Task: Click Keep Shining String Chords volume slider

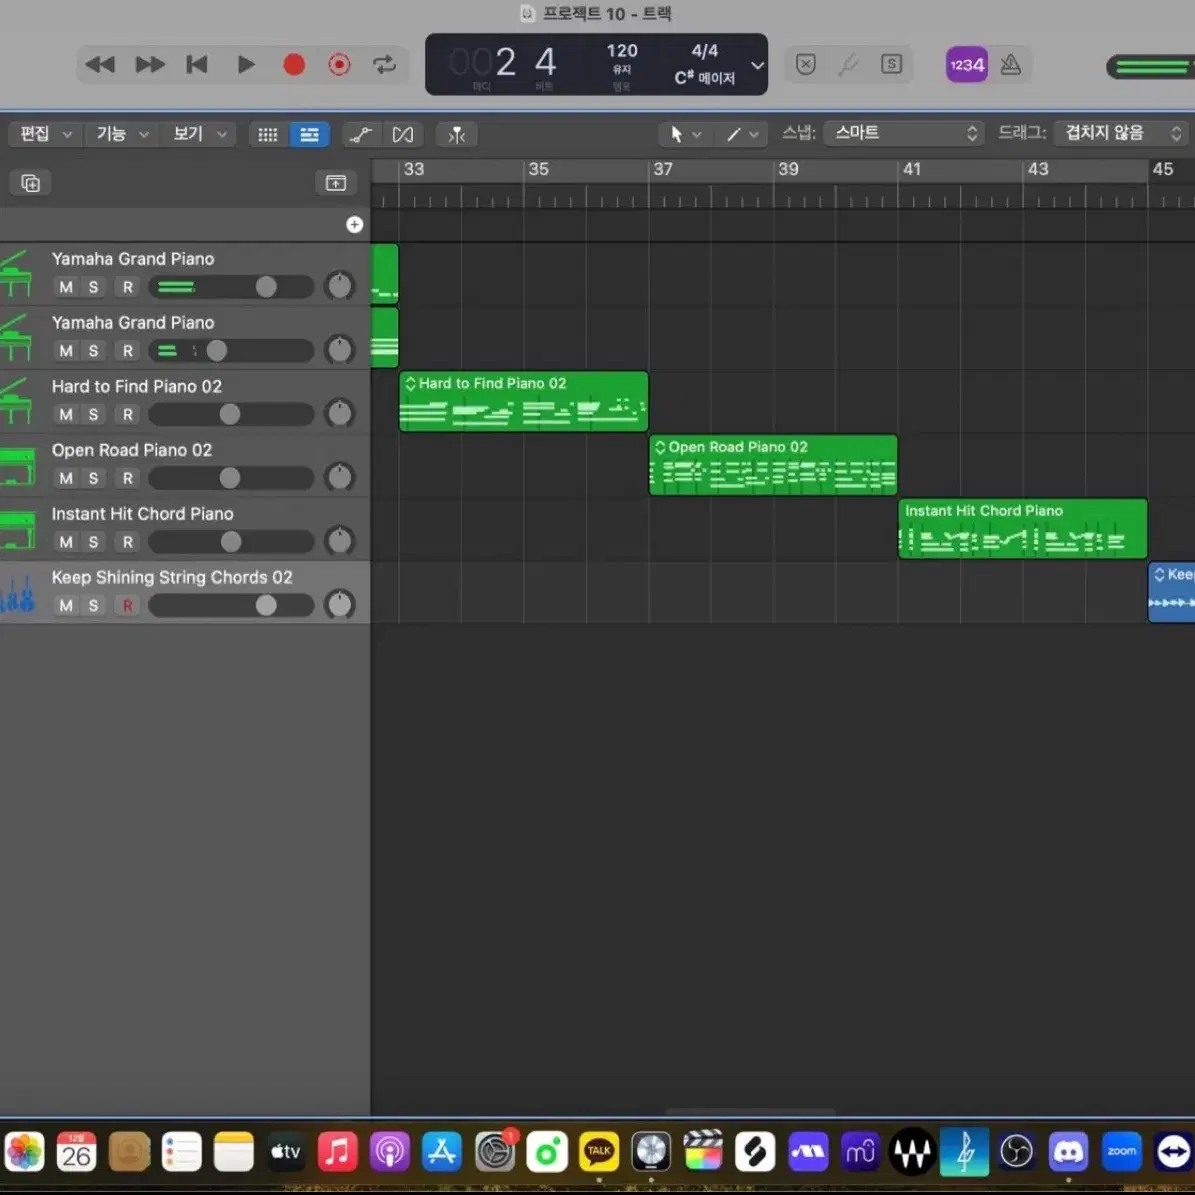Action: coord(231,606)
